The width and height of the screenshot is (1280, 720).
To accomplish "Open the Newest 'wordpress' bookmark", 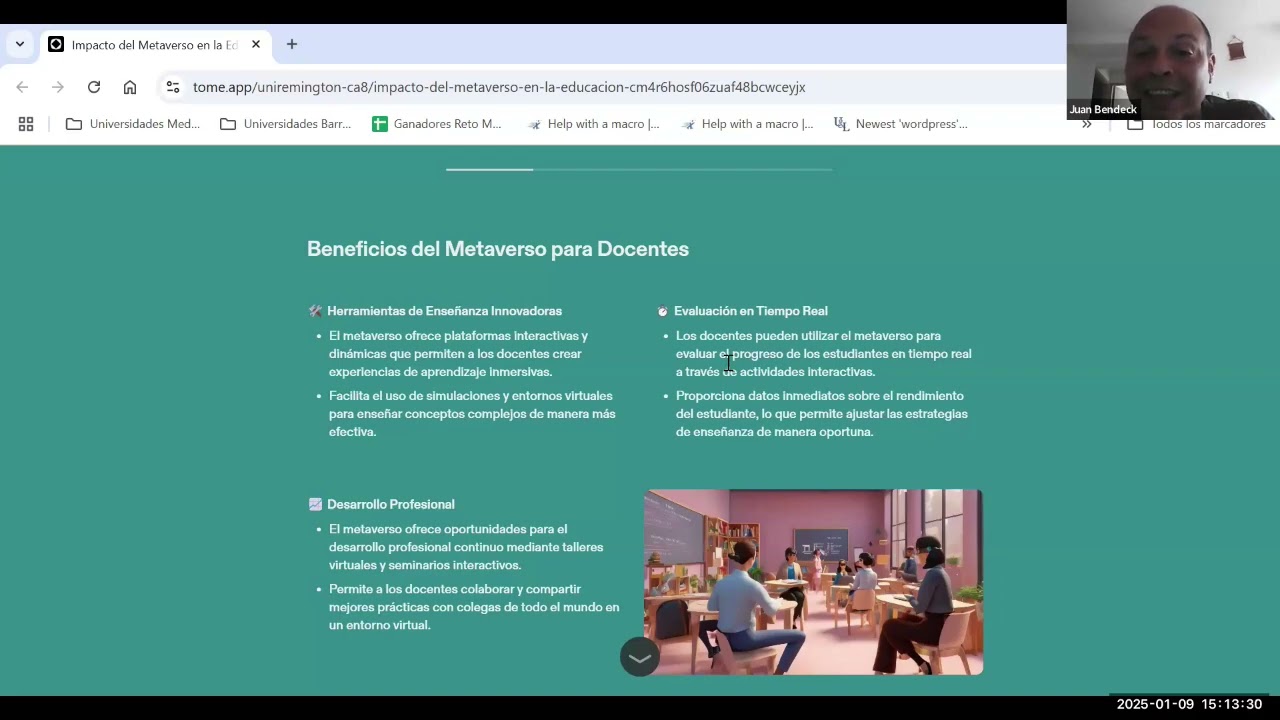I will [x=900, y=124].
